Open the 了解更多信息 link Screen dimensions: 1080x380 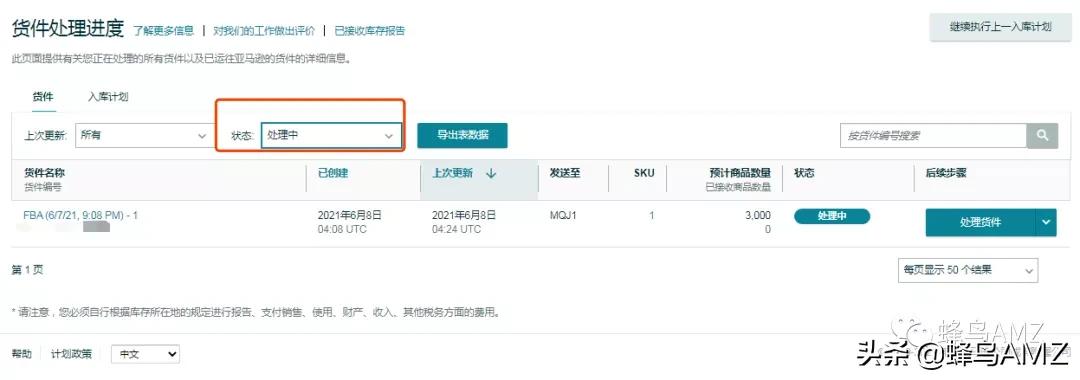tap(164, 31)
